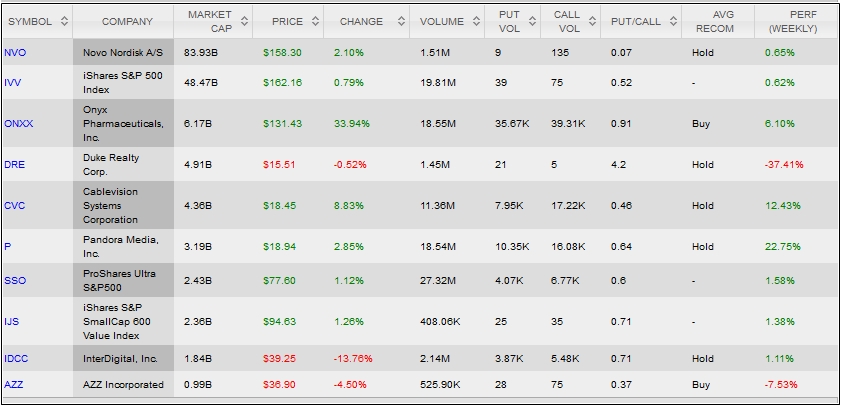This screenshot has width=841, height=406.
Task: Toggle sorting on the CHANGE column arrows
Action: (x=401, y=21)
